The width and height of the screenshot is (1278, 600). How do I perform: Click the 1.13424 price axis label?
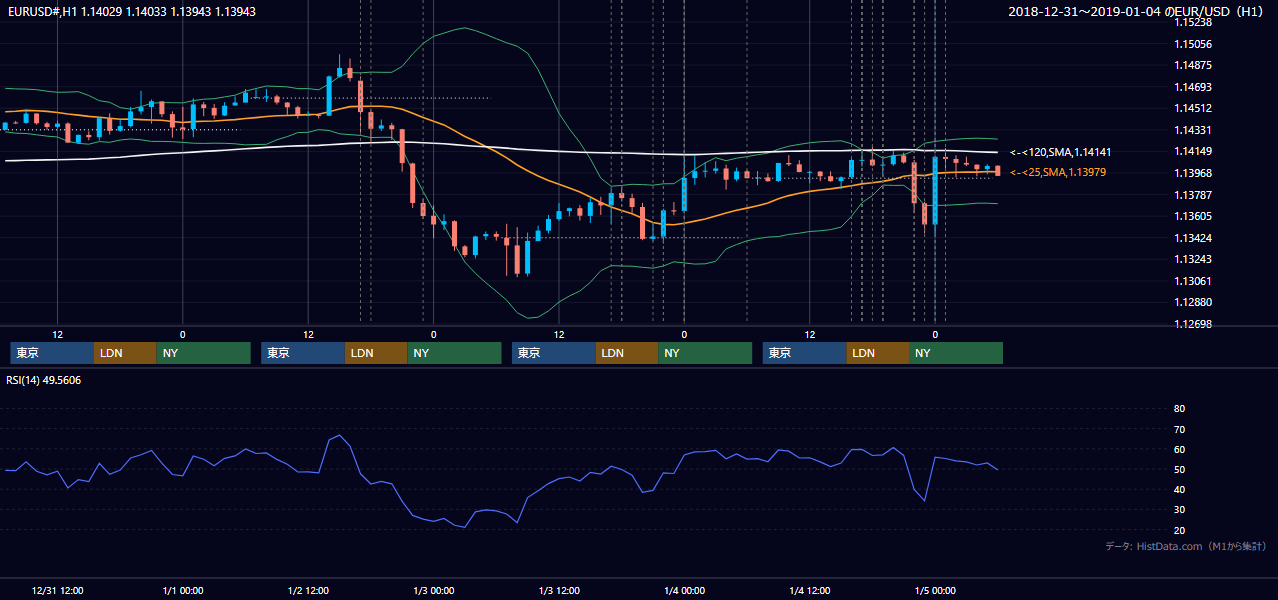[x=1193, y=238]
